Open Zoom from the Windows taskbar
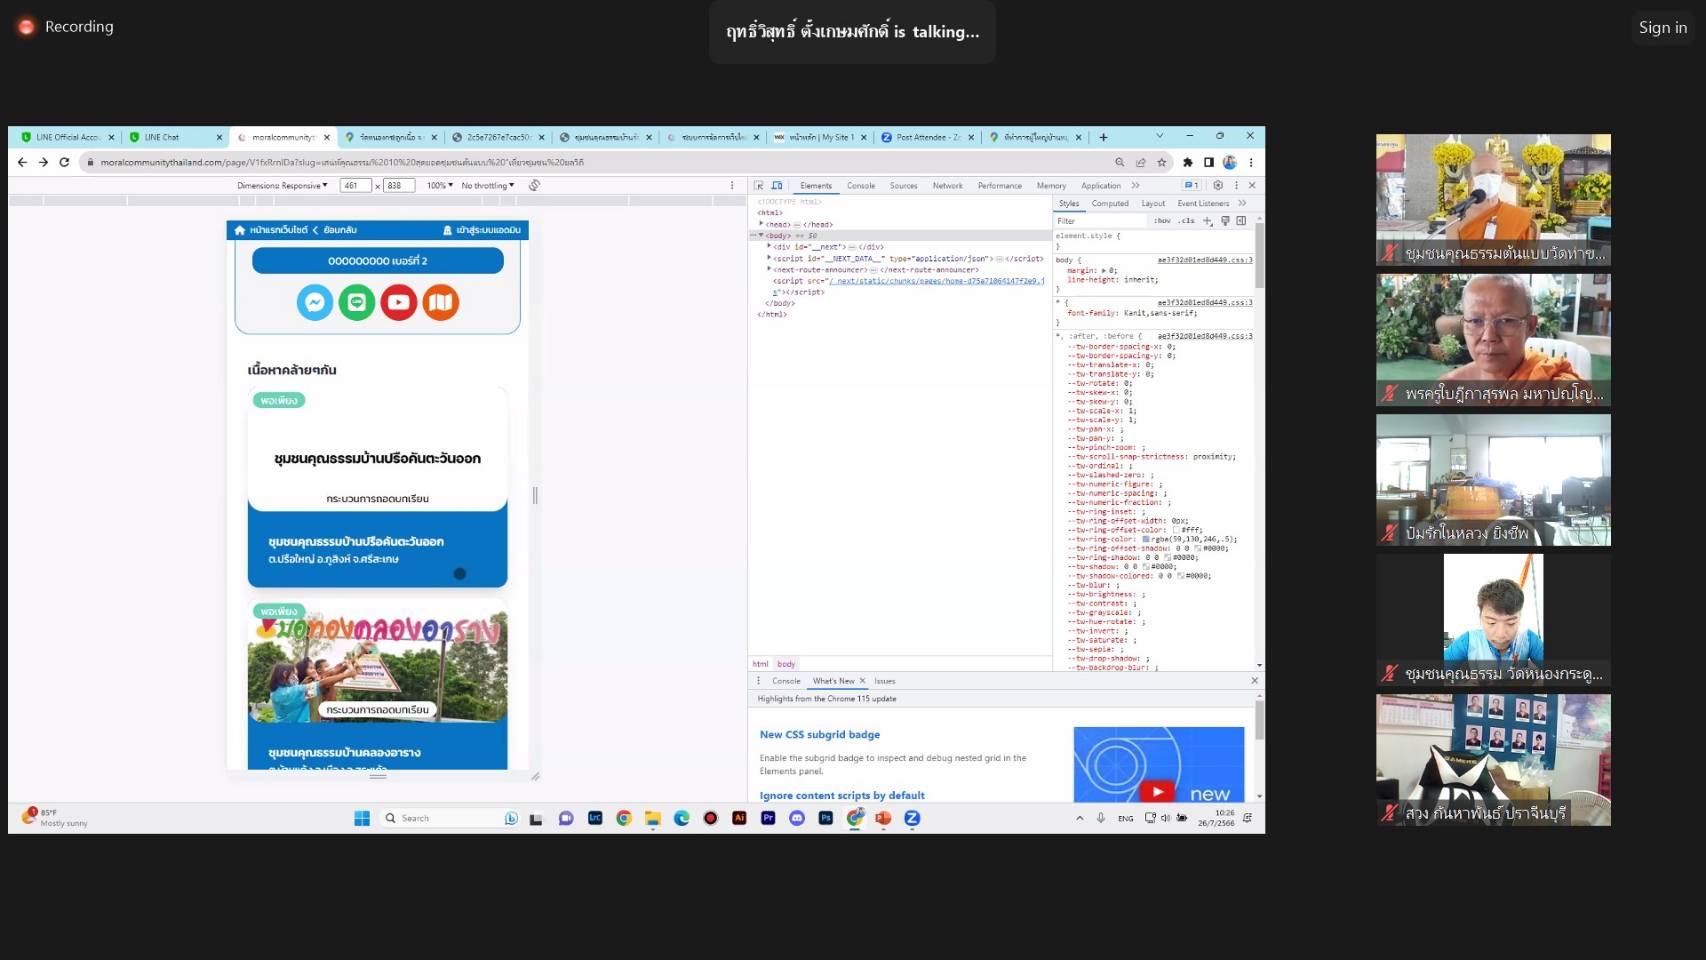 coord(912,818)
